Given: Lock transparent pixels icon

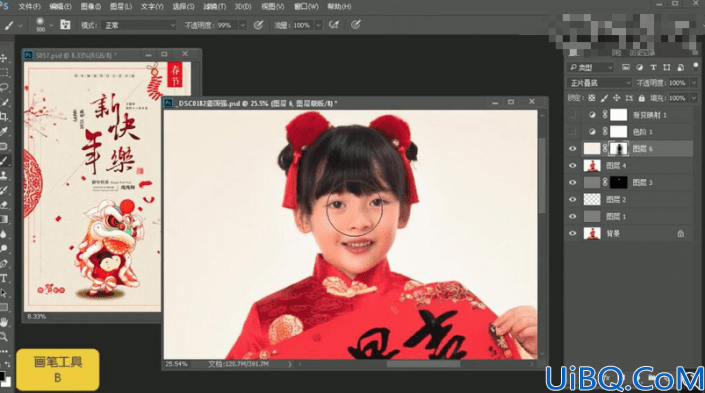Looking at the screenshot, I should 592,98.
